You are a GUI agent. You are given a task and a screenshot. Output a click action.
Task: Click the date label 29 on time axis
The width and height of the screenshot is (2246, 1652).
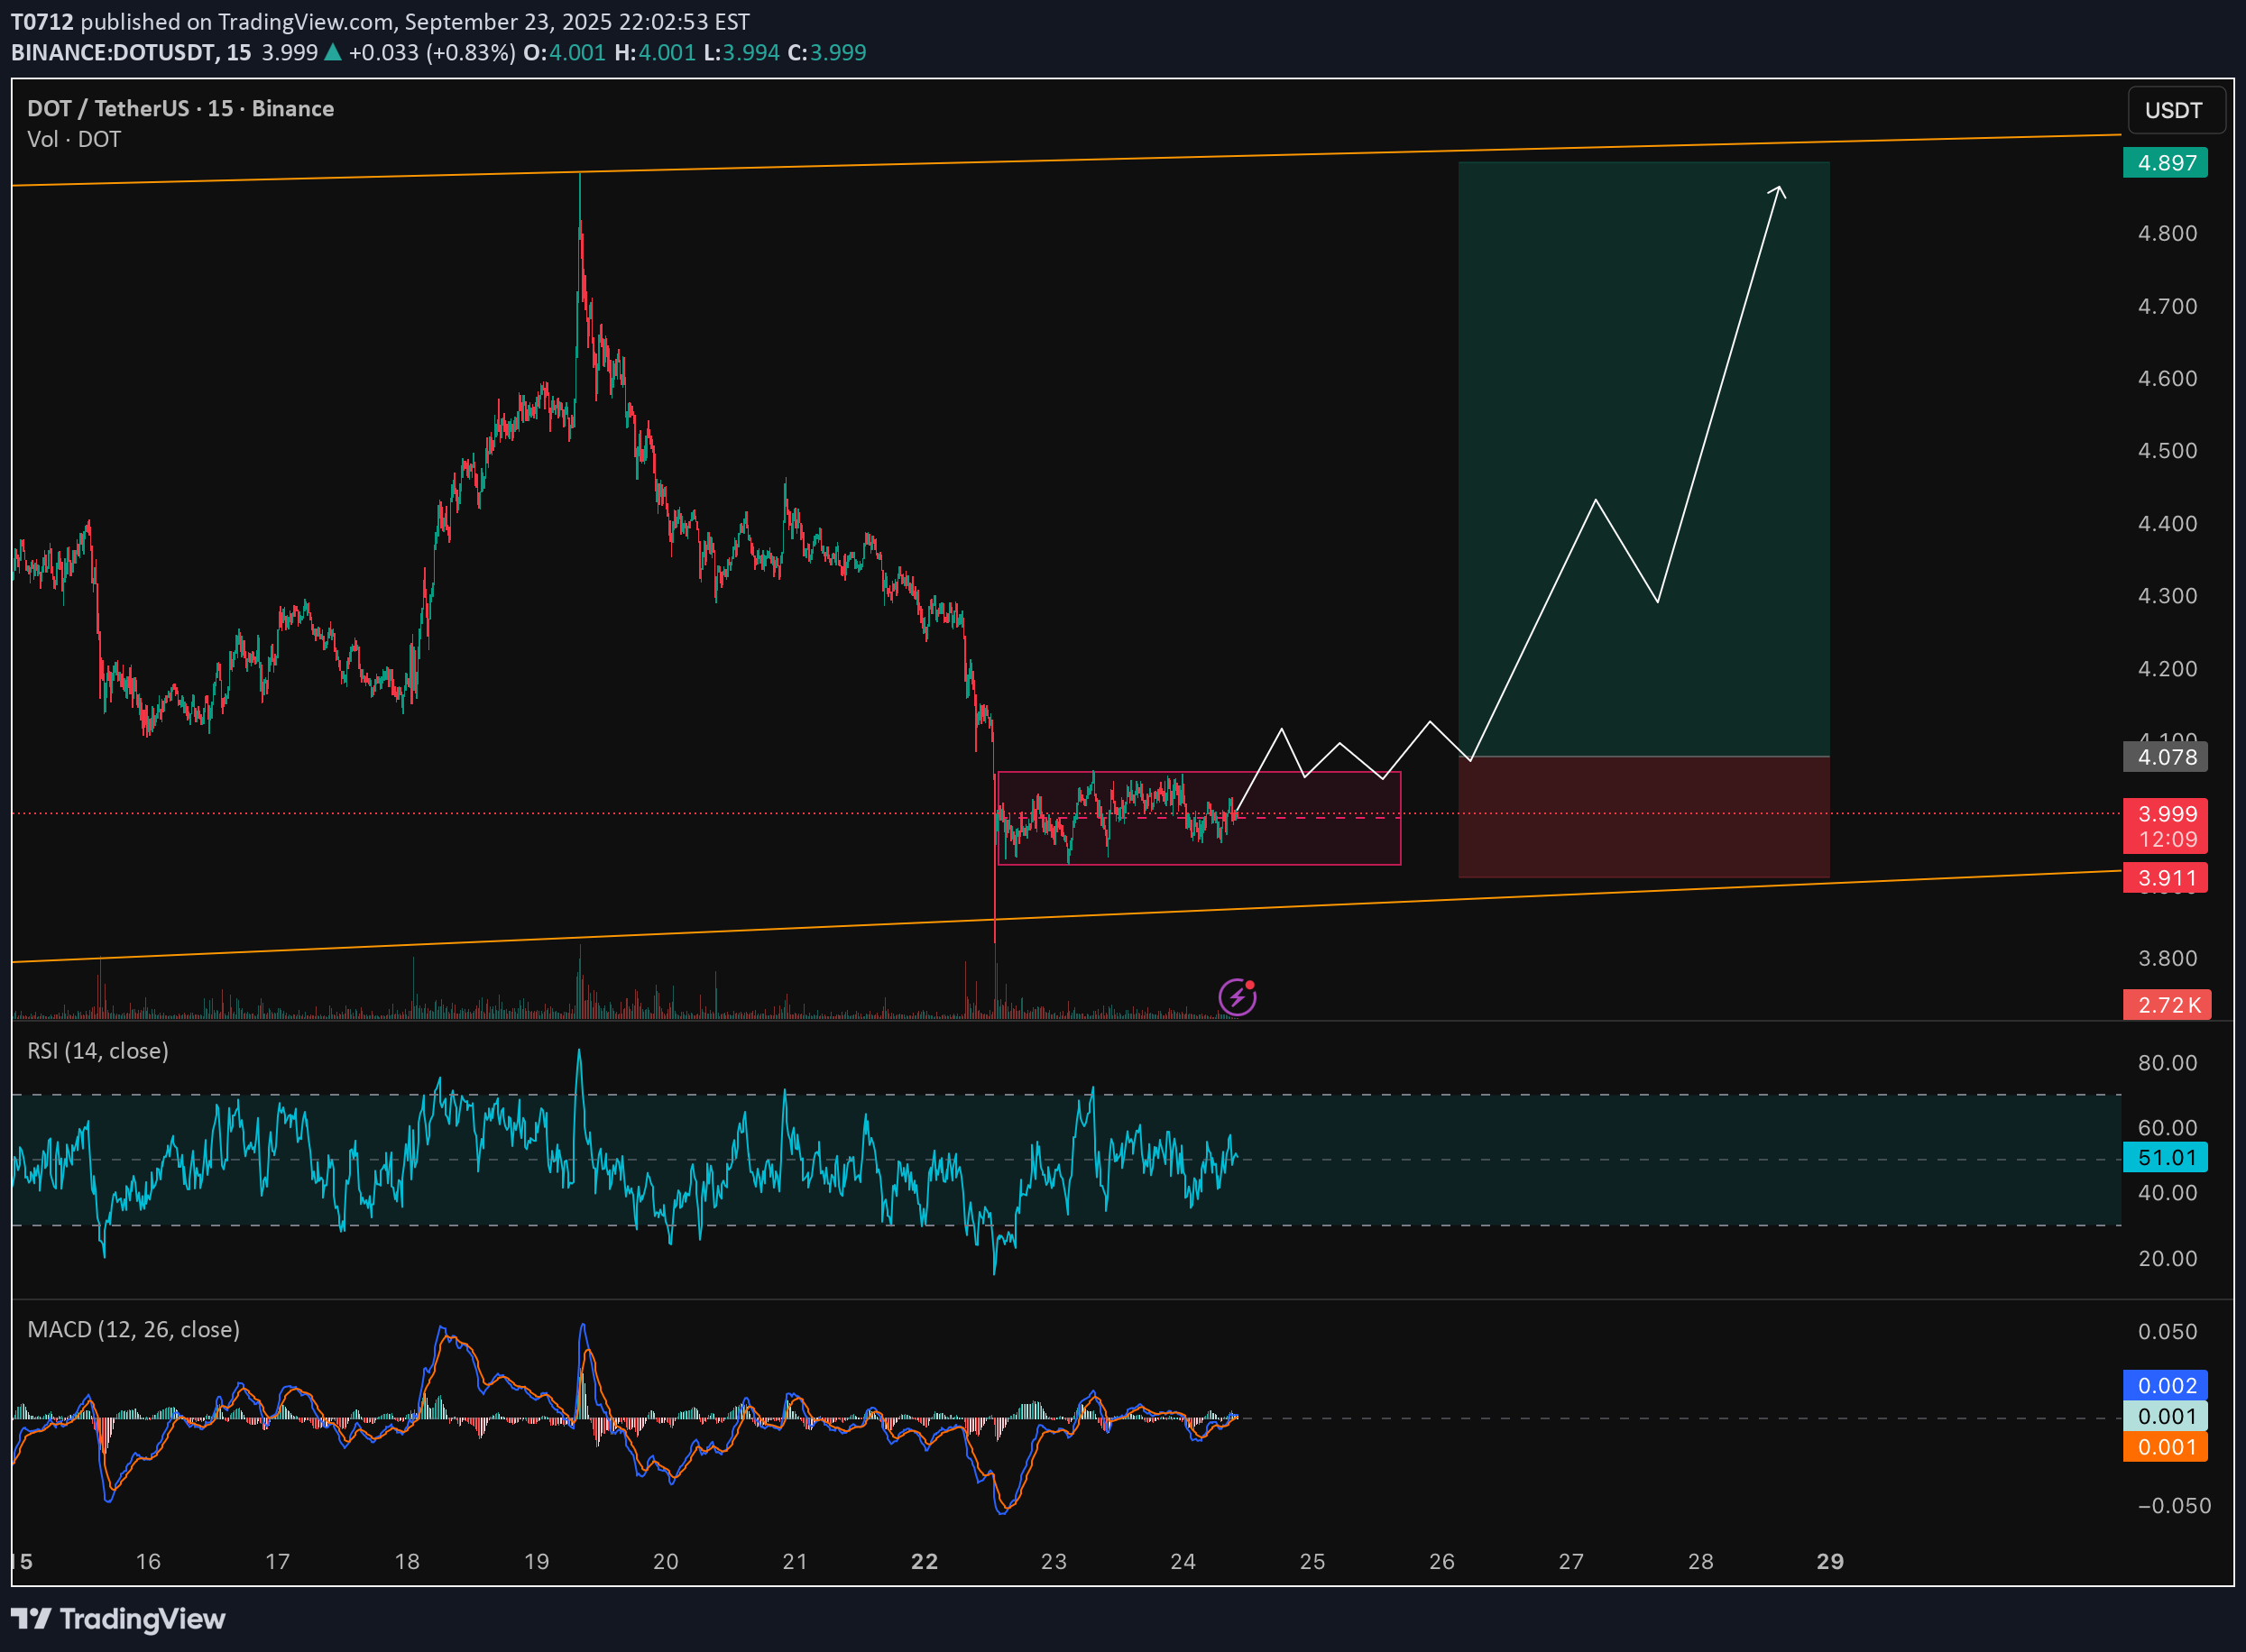pos(1829,1561)
